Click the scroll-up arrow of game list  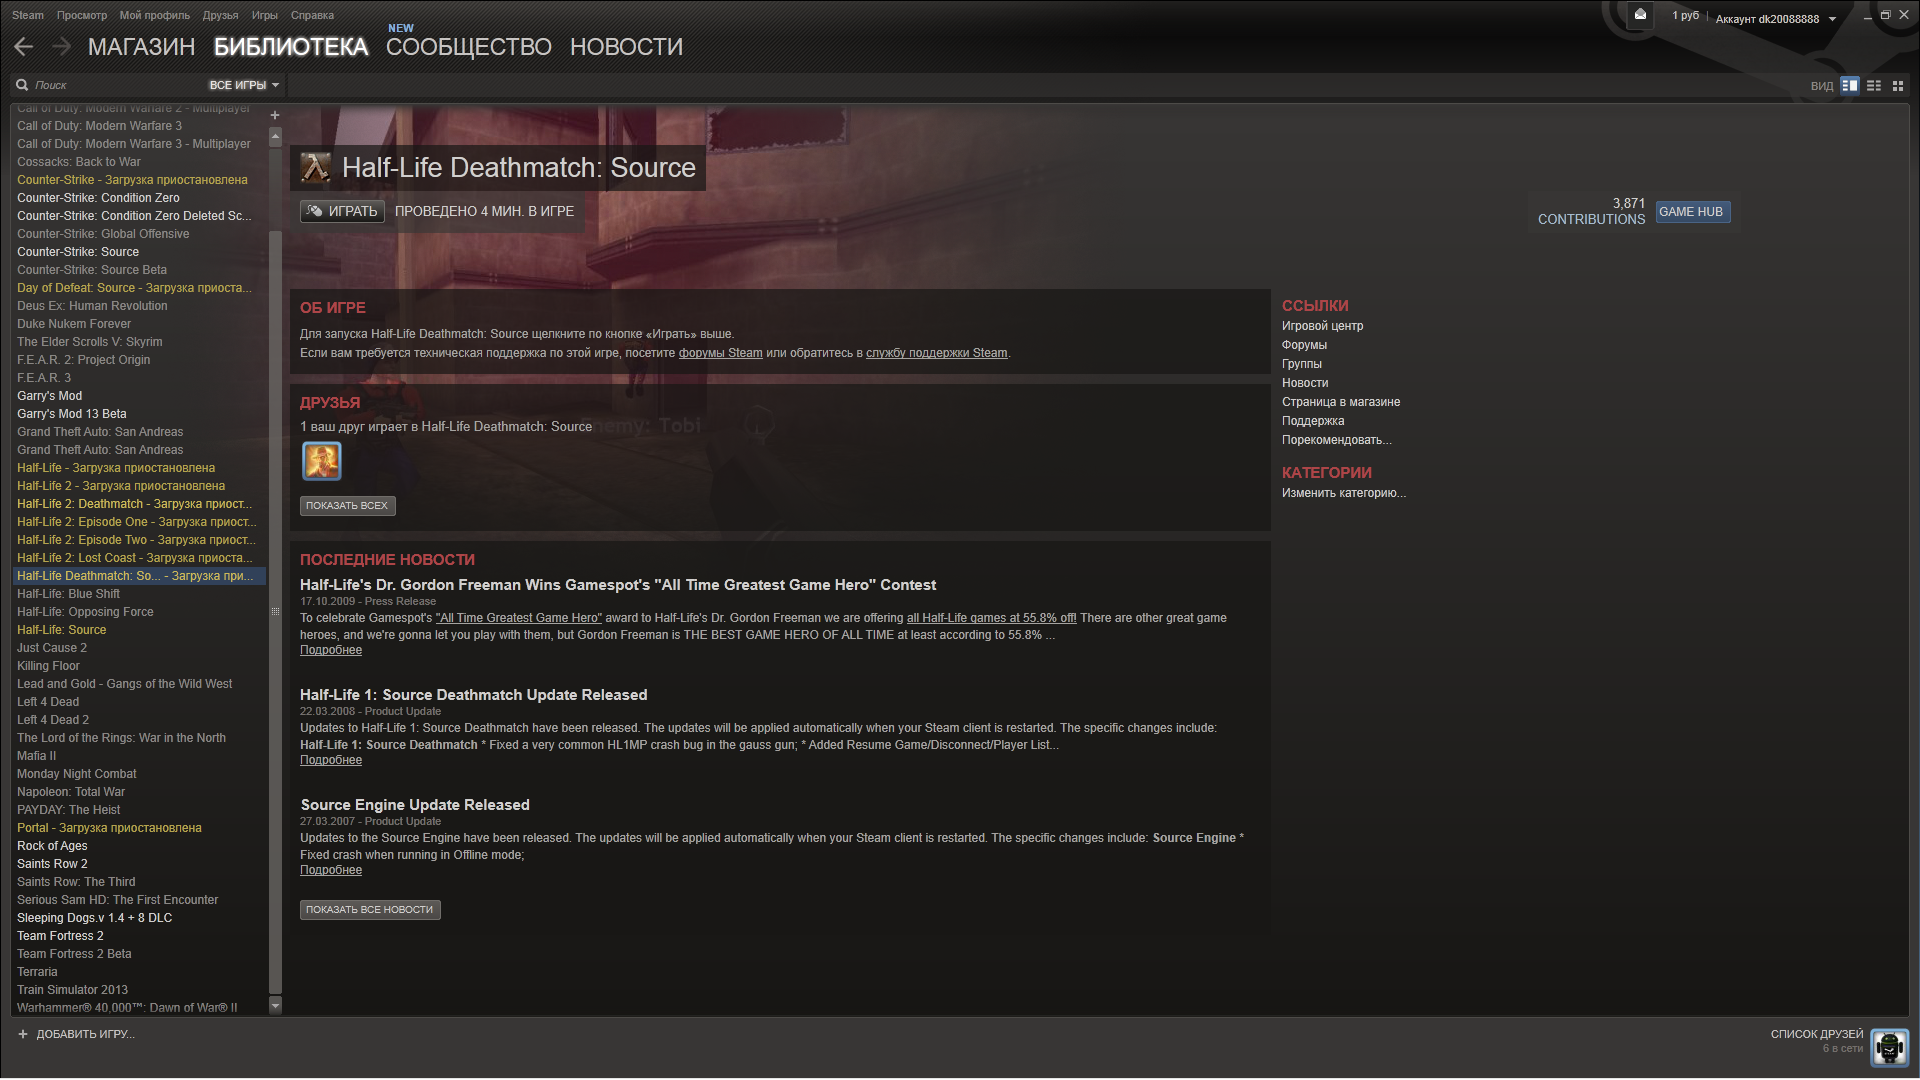[275, 137]
